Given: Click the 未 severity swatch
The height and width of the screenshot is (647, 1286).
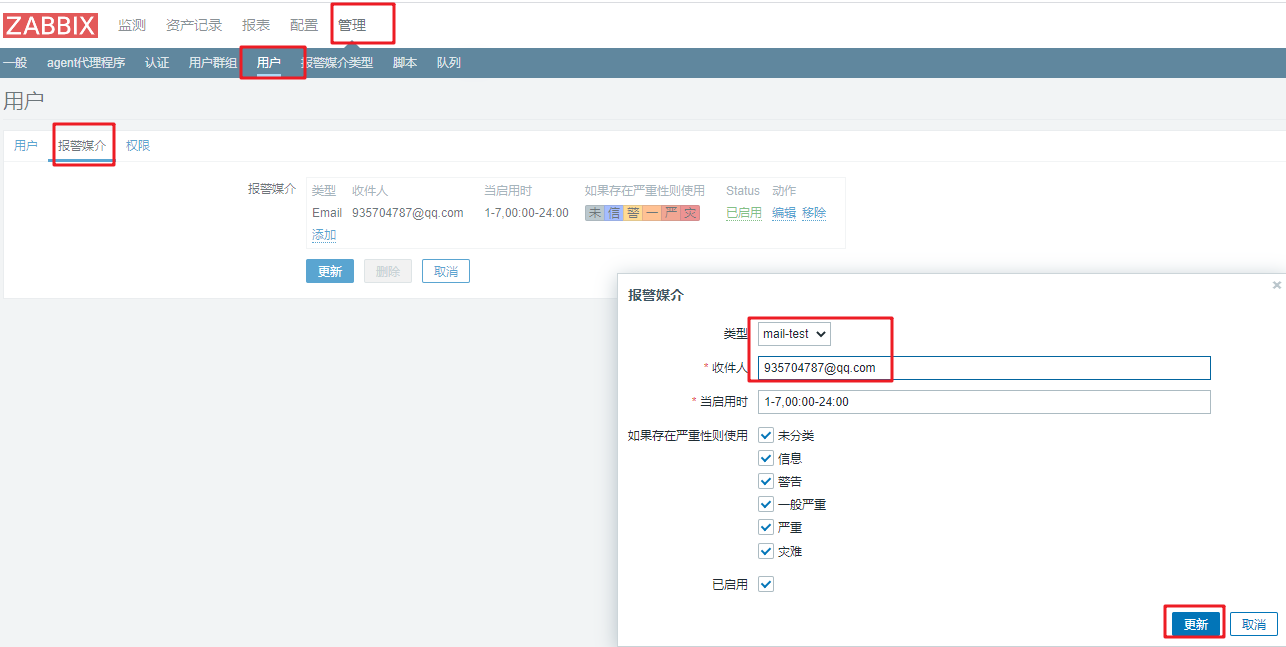Looking at the screenshot, I should [595, 213].
